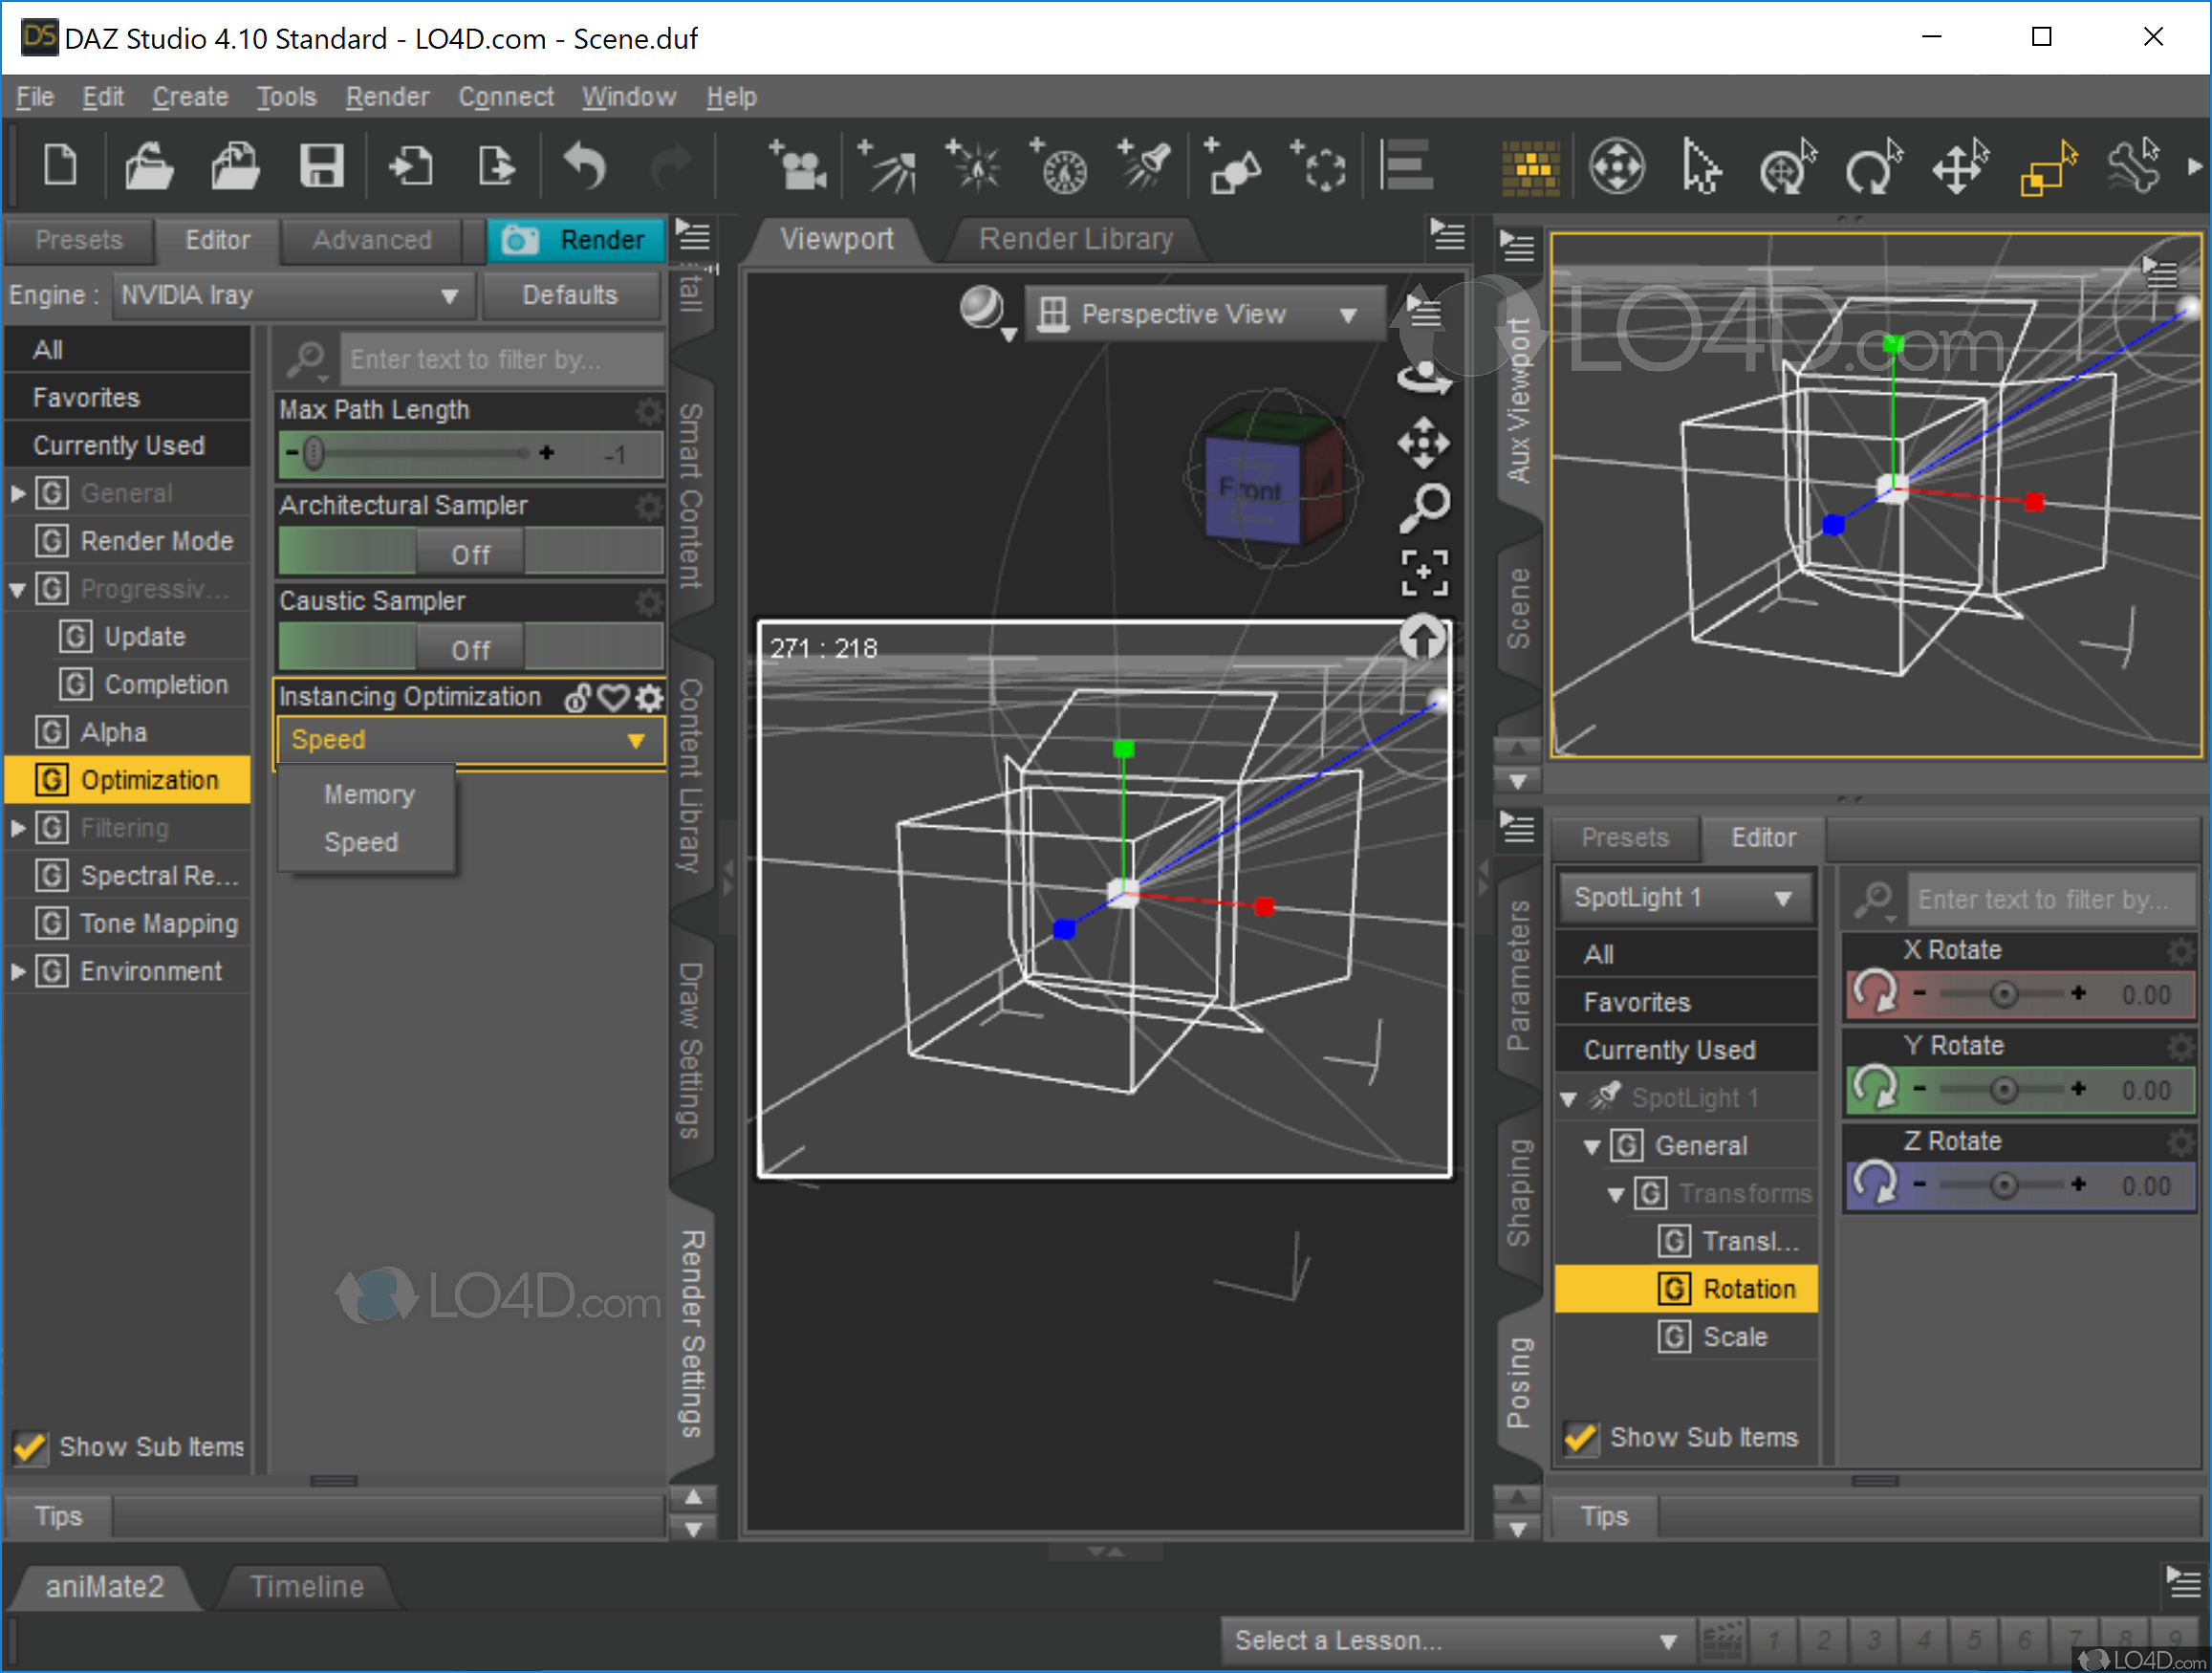
Task: Select the Rotate tool
Action: point(1873,167)
